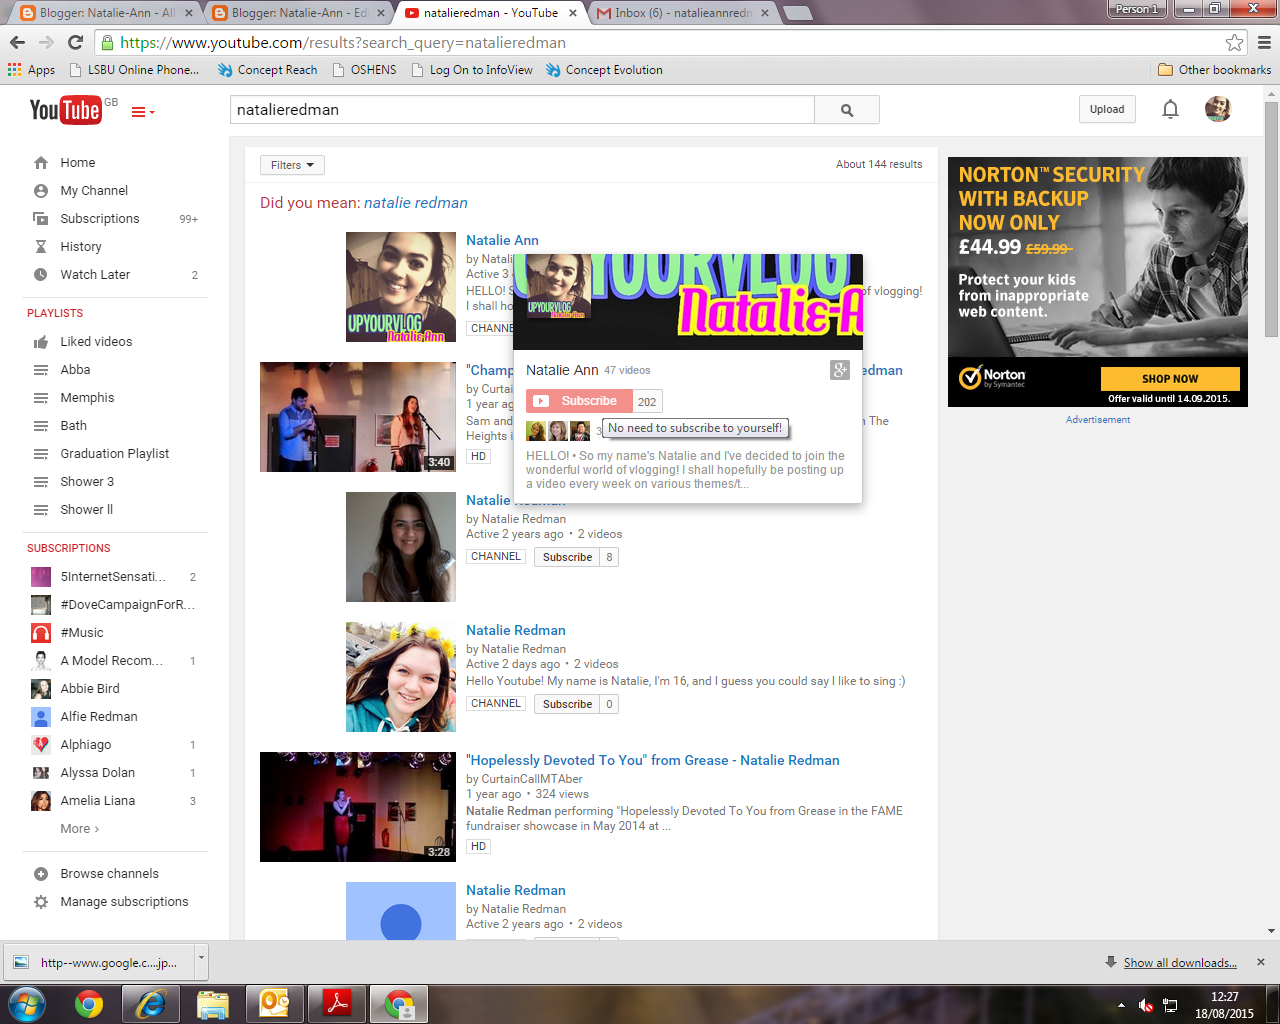Open the account avatar menu
Image resolution: width=1280 pixels, height=1024 pixels.
click(1218, 109)
